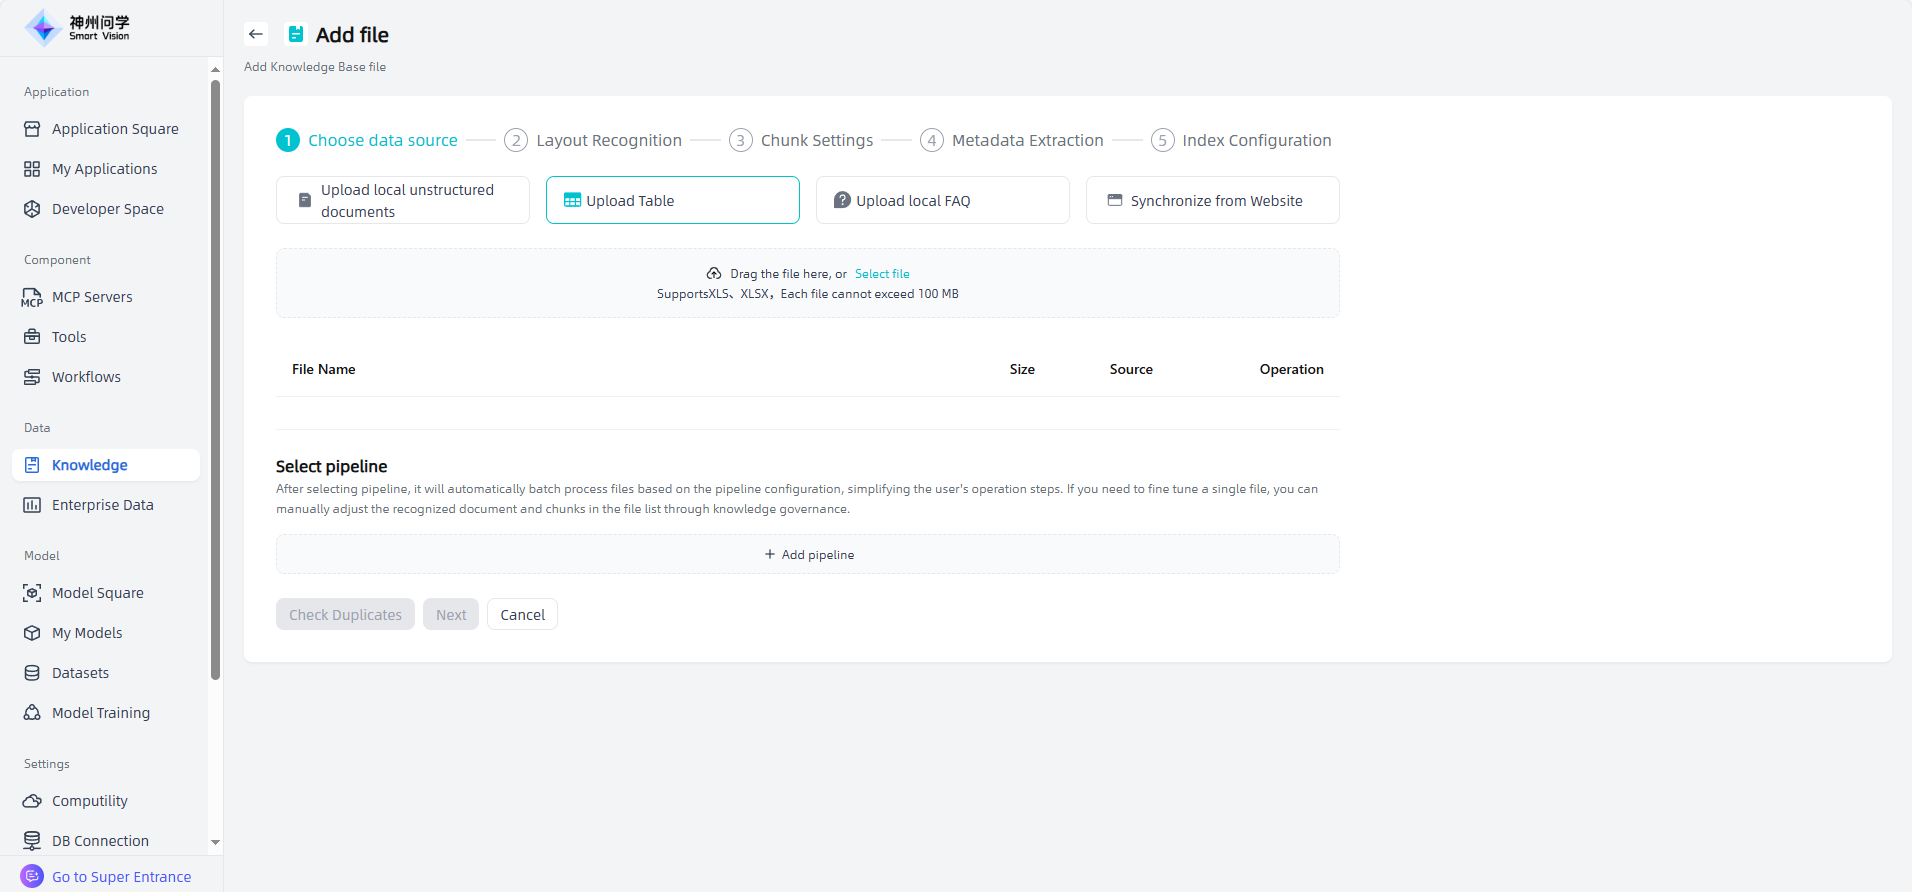Image resolution: width=1912 pixels, height=892 pixels.
Task: Open MCP Servers in sidebar
Action: (x=91, y=297)
